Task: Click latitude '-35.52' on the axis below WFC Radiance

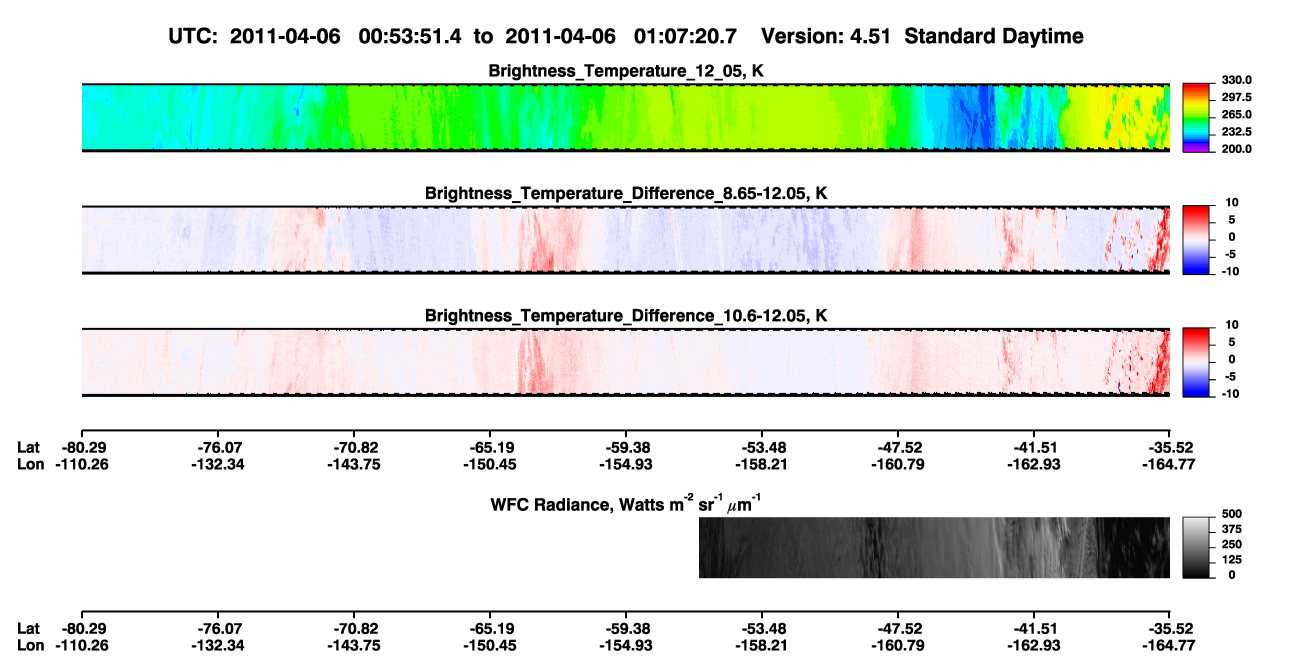Action: coord(1170,629)
